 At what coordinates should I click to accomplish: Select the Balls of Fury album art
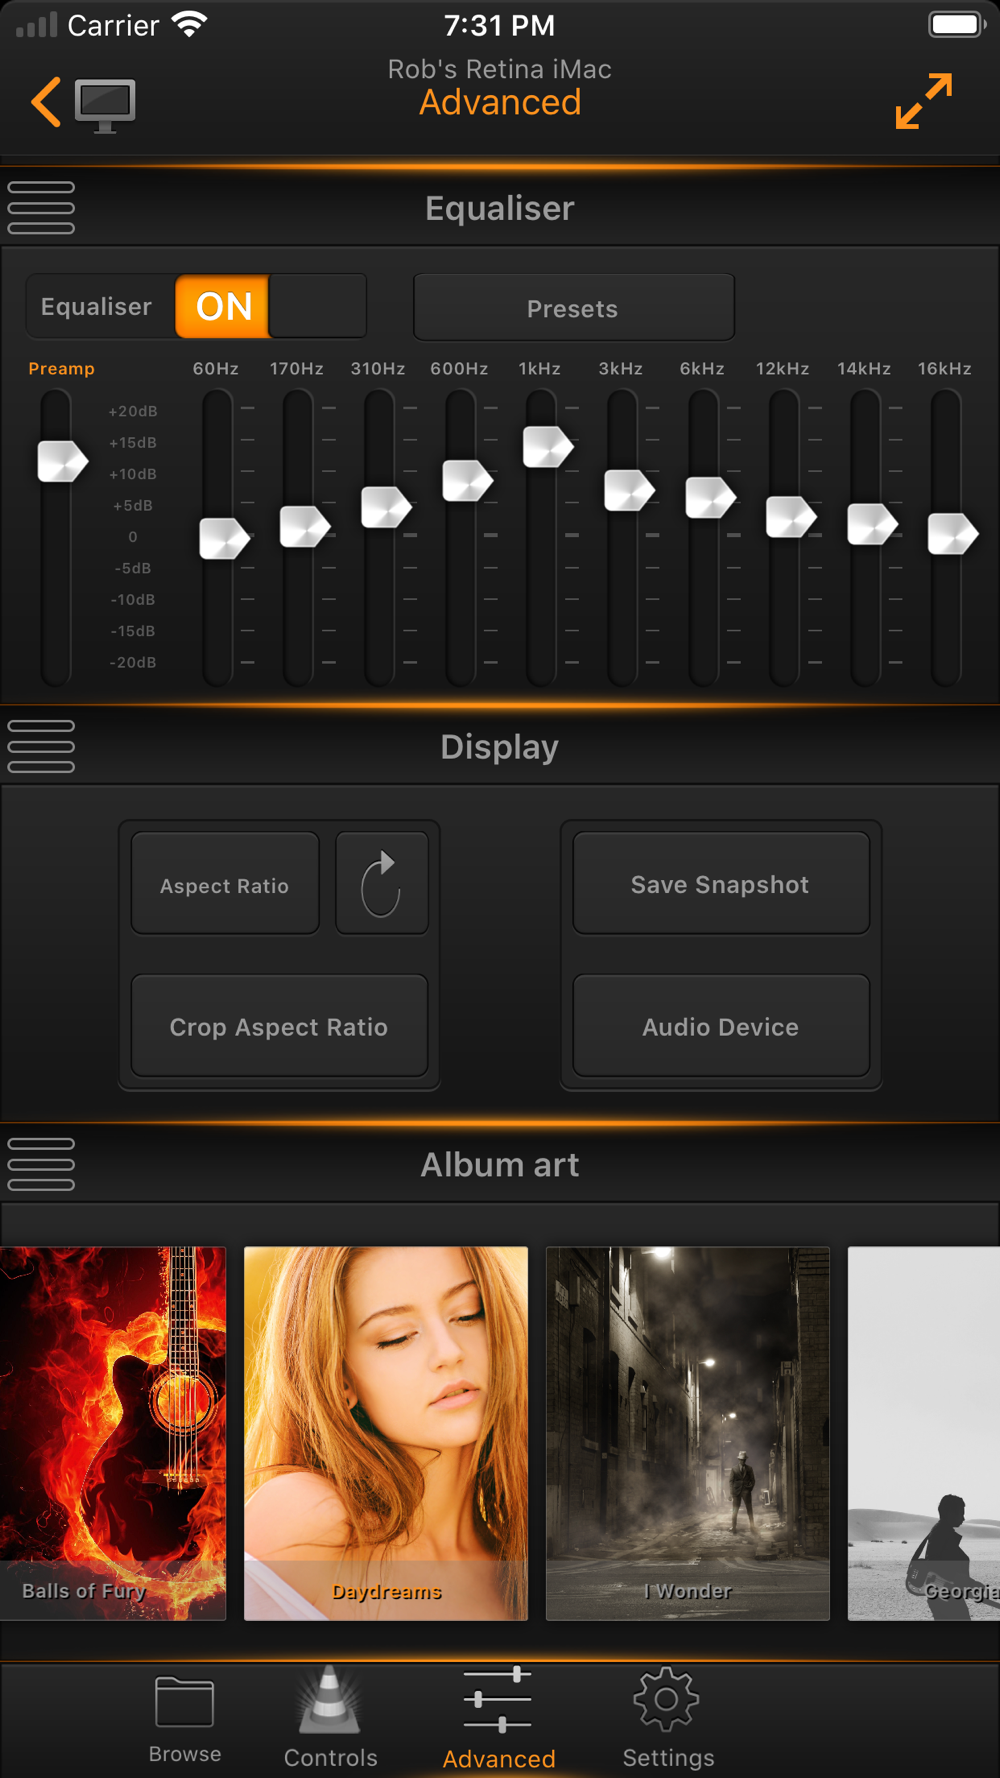pos(113,1433)
